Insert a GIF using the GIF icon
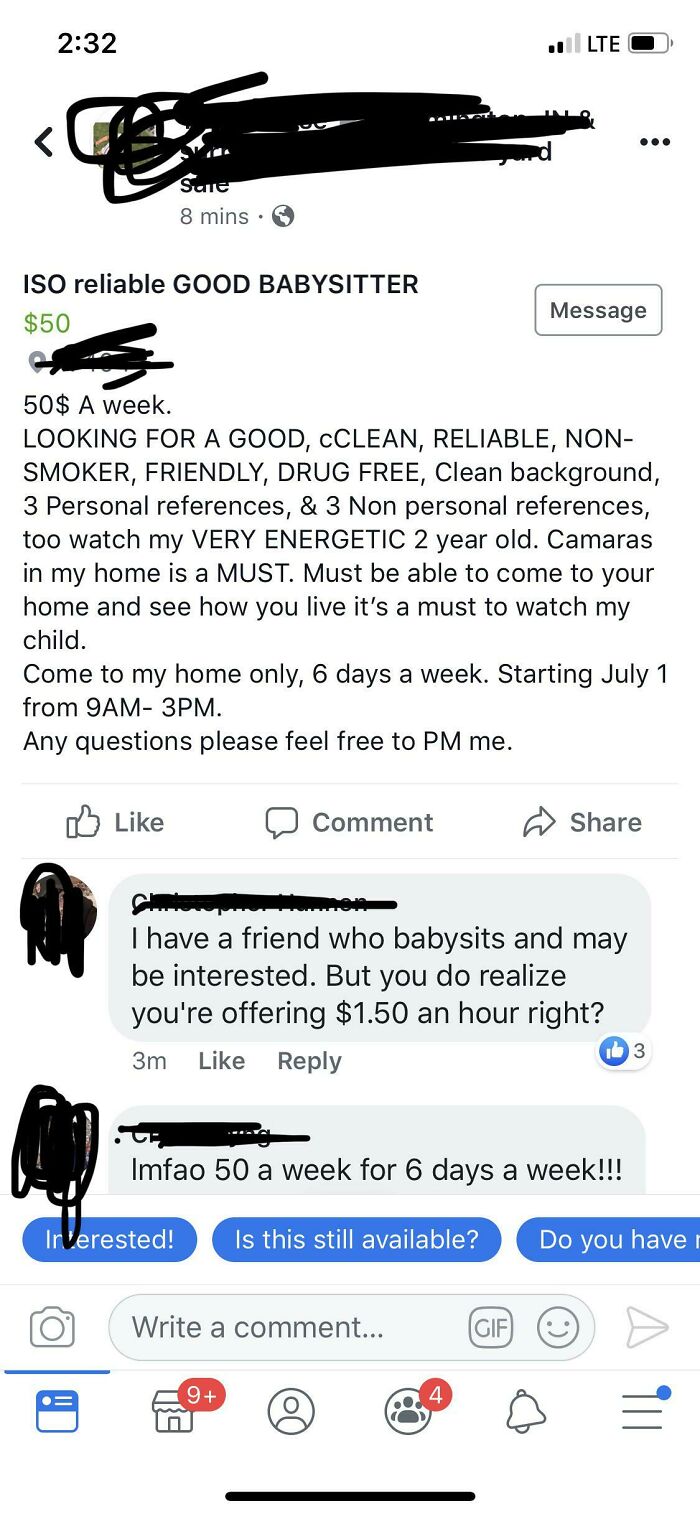Viewport: 700px width, 1516px height. tap(491, 1327)
